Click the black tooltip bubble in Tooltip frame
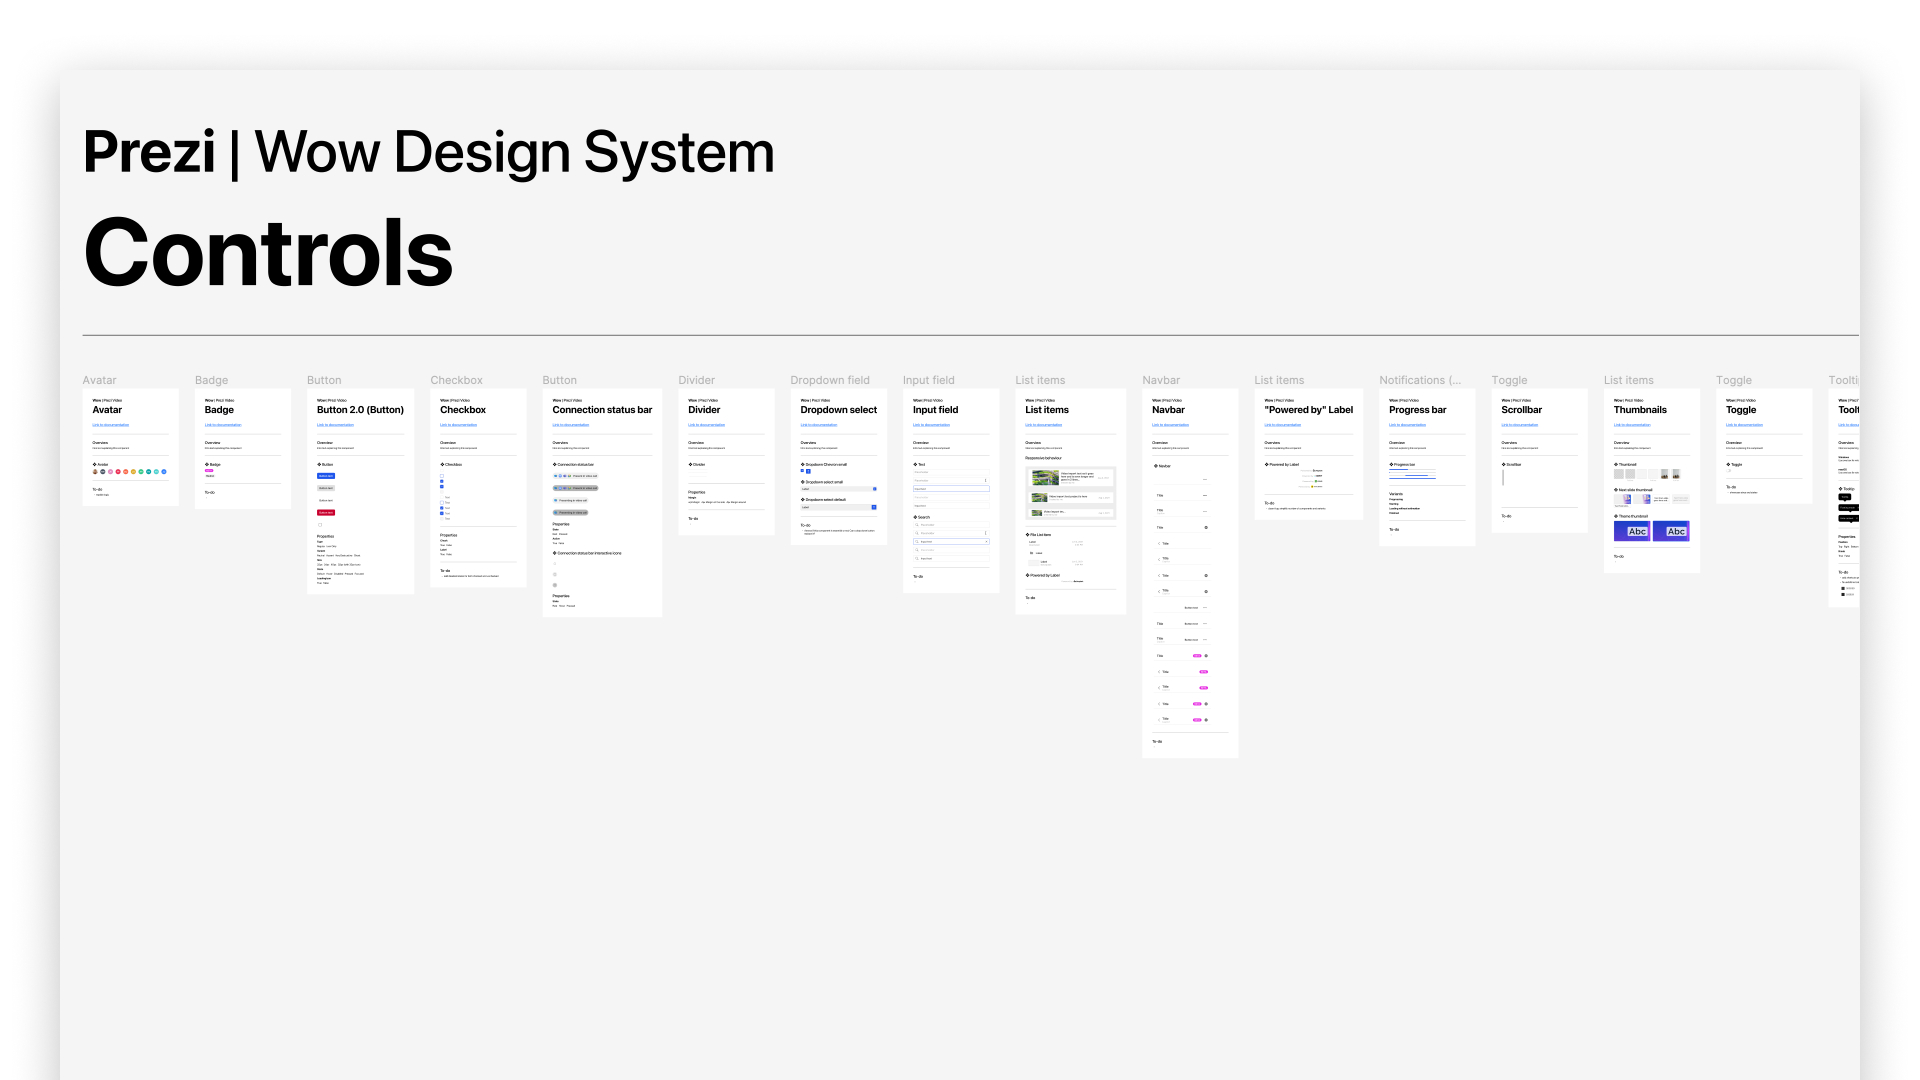 [x=1845, y=497]
